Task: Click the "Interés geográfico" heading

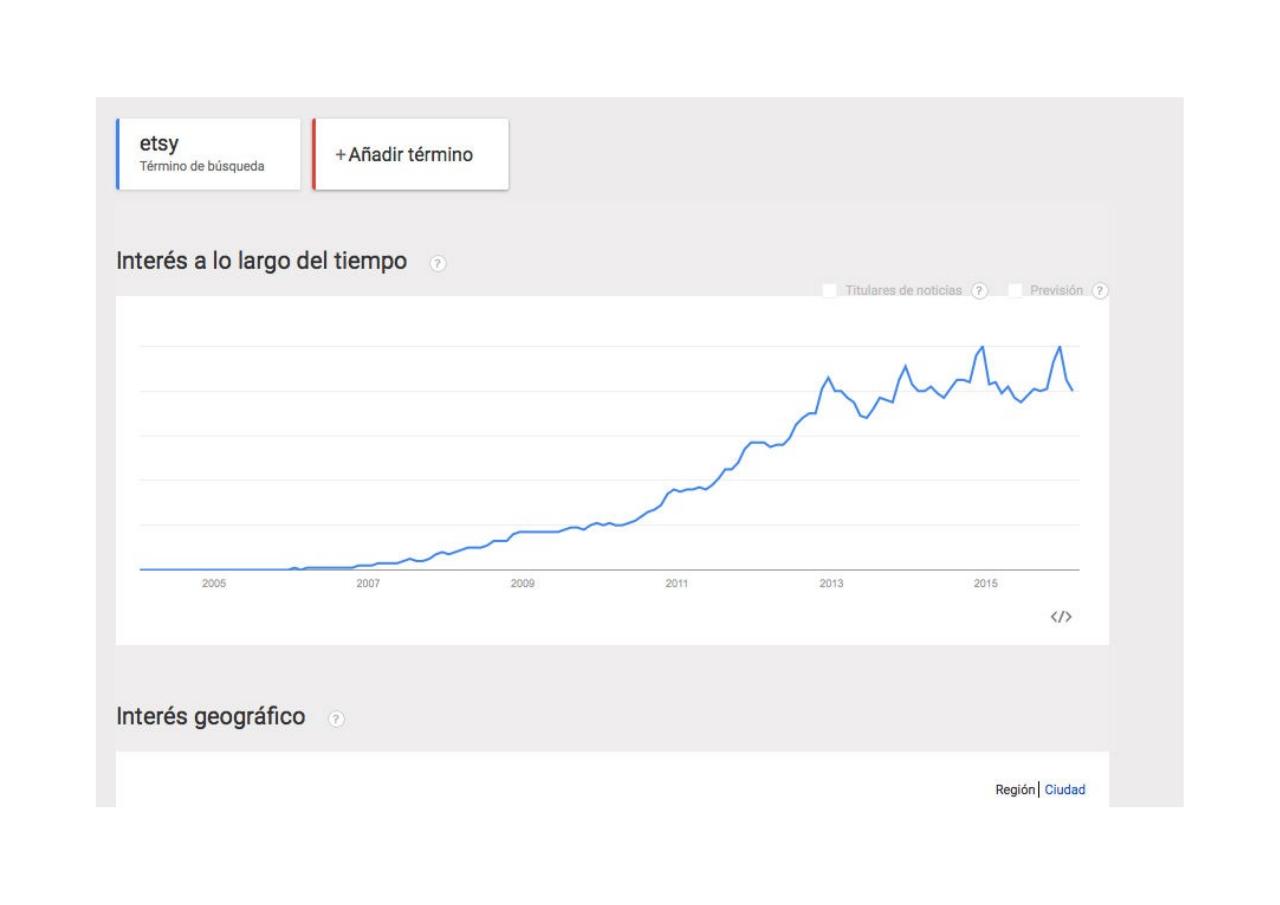Action: (211, 717)
